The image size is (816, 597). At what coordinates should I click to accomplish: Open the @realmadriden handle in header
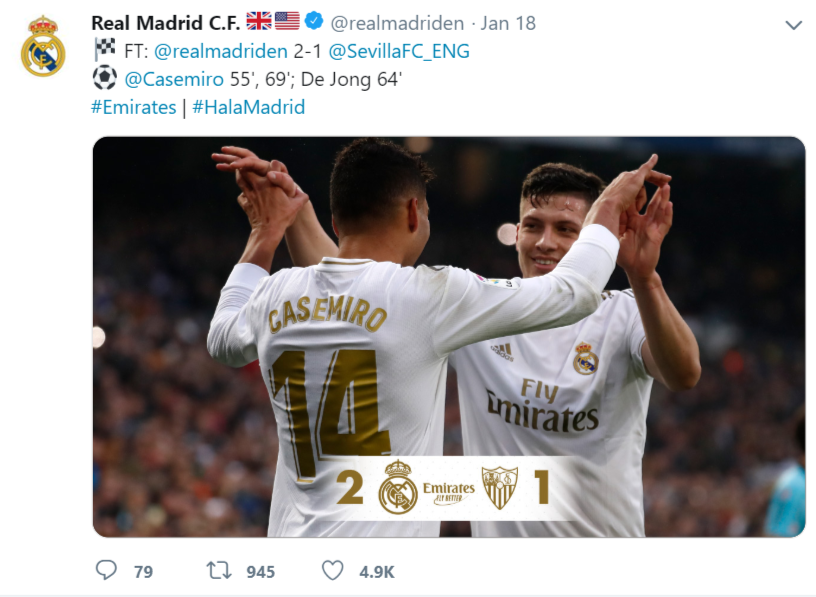(397, 23)
